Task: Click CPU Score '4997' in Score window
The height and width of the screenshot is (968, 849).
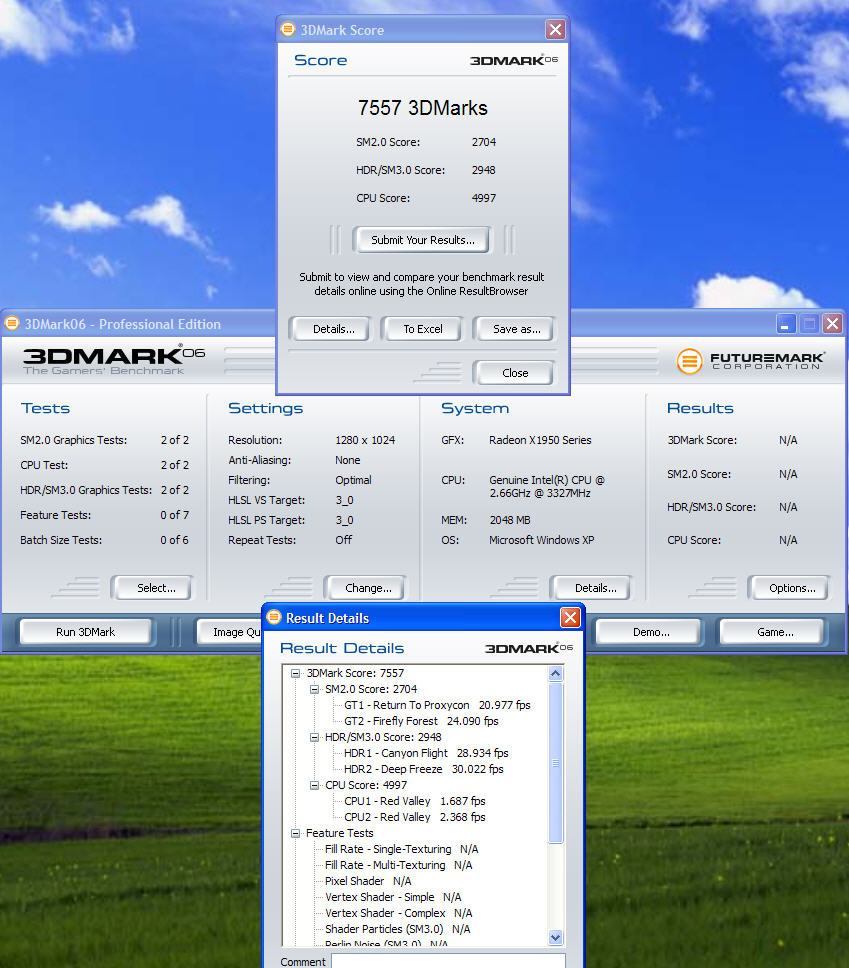Action: pos(483,198)
